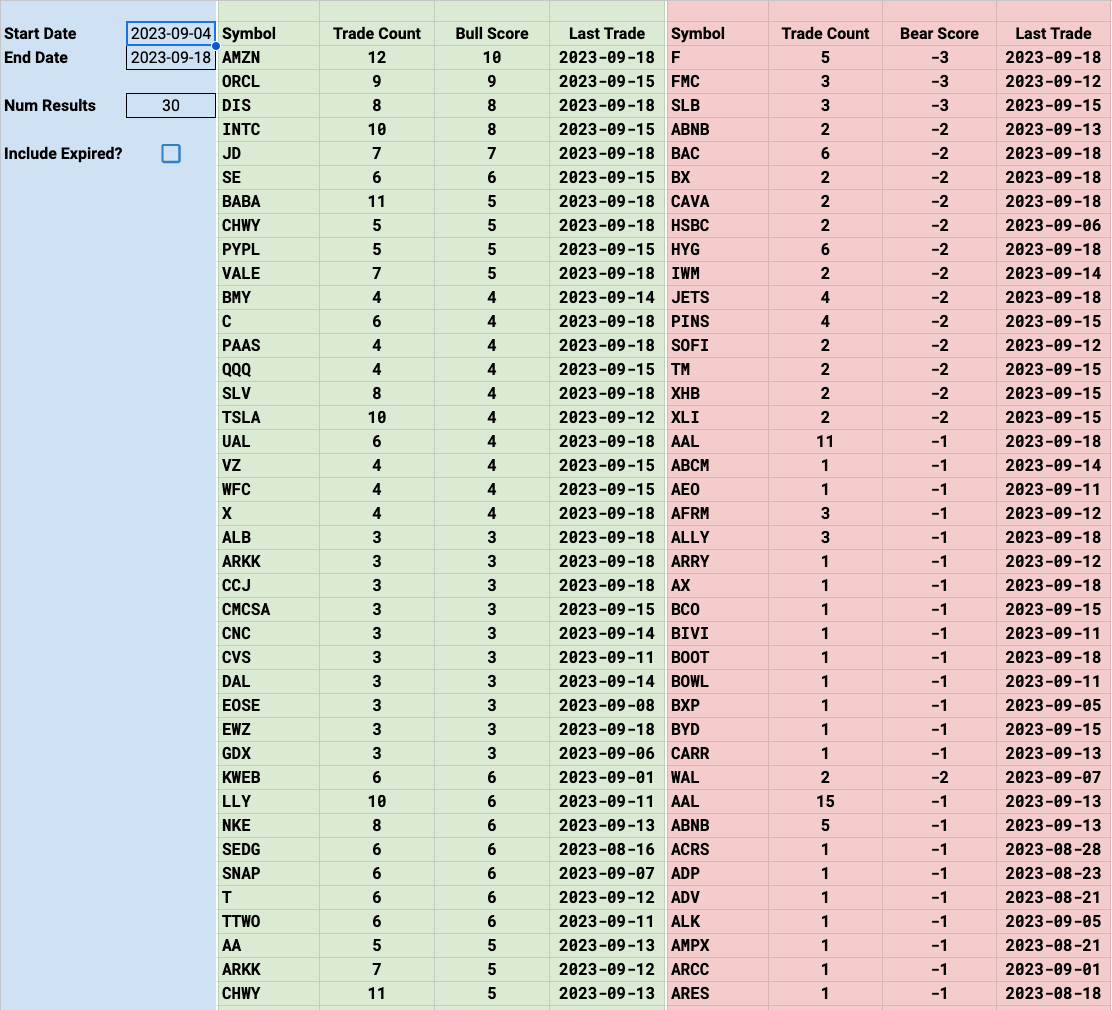Select the WFC symbol cell

[269, 489]
